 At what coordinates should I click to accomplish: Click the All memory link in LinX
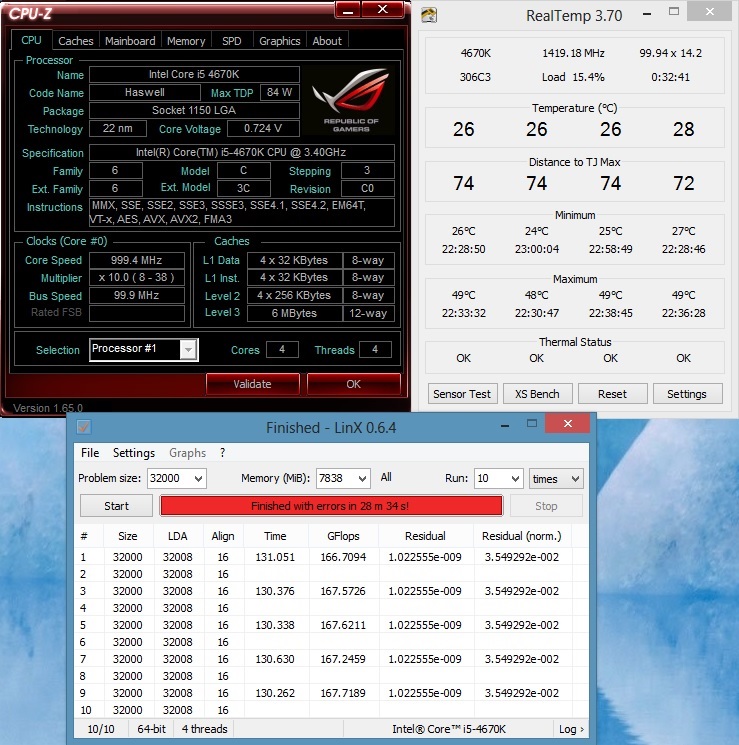point(386,477)
